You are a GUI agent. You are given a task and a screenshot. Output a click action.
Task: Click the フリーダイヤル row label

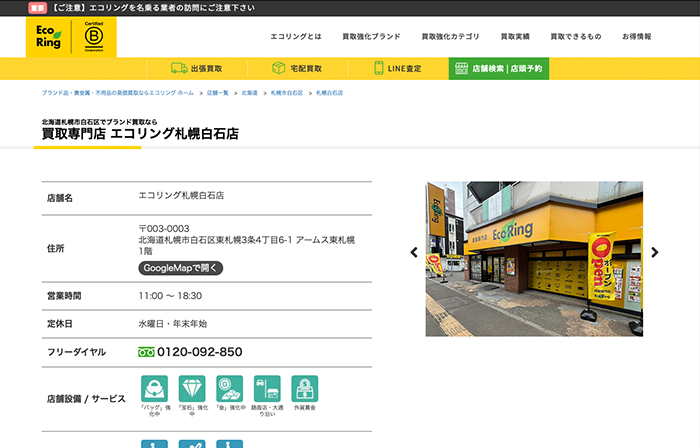coord(76,352)
